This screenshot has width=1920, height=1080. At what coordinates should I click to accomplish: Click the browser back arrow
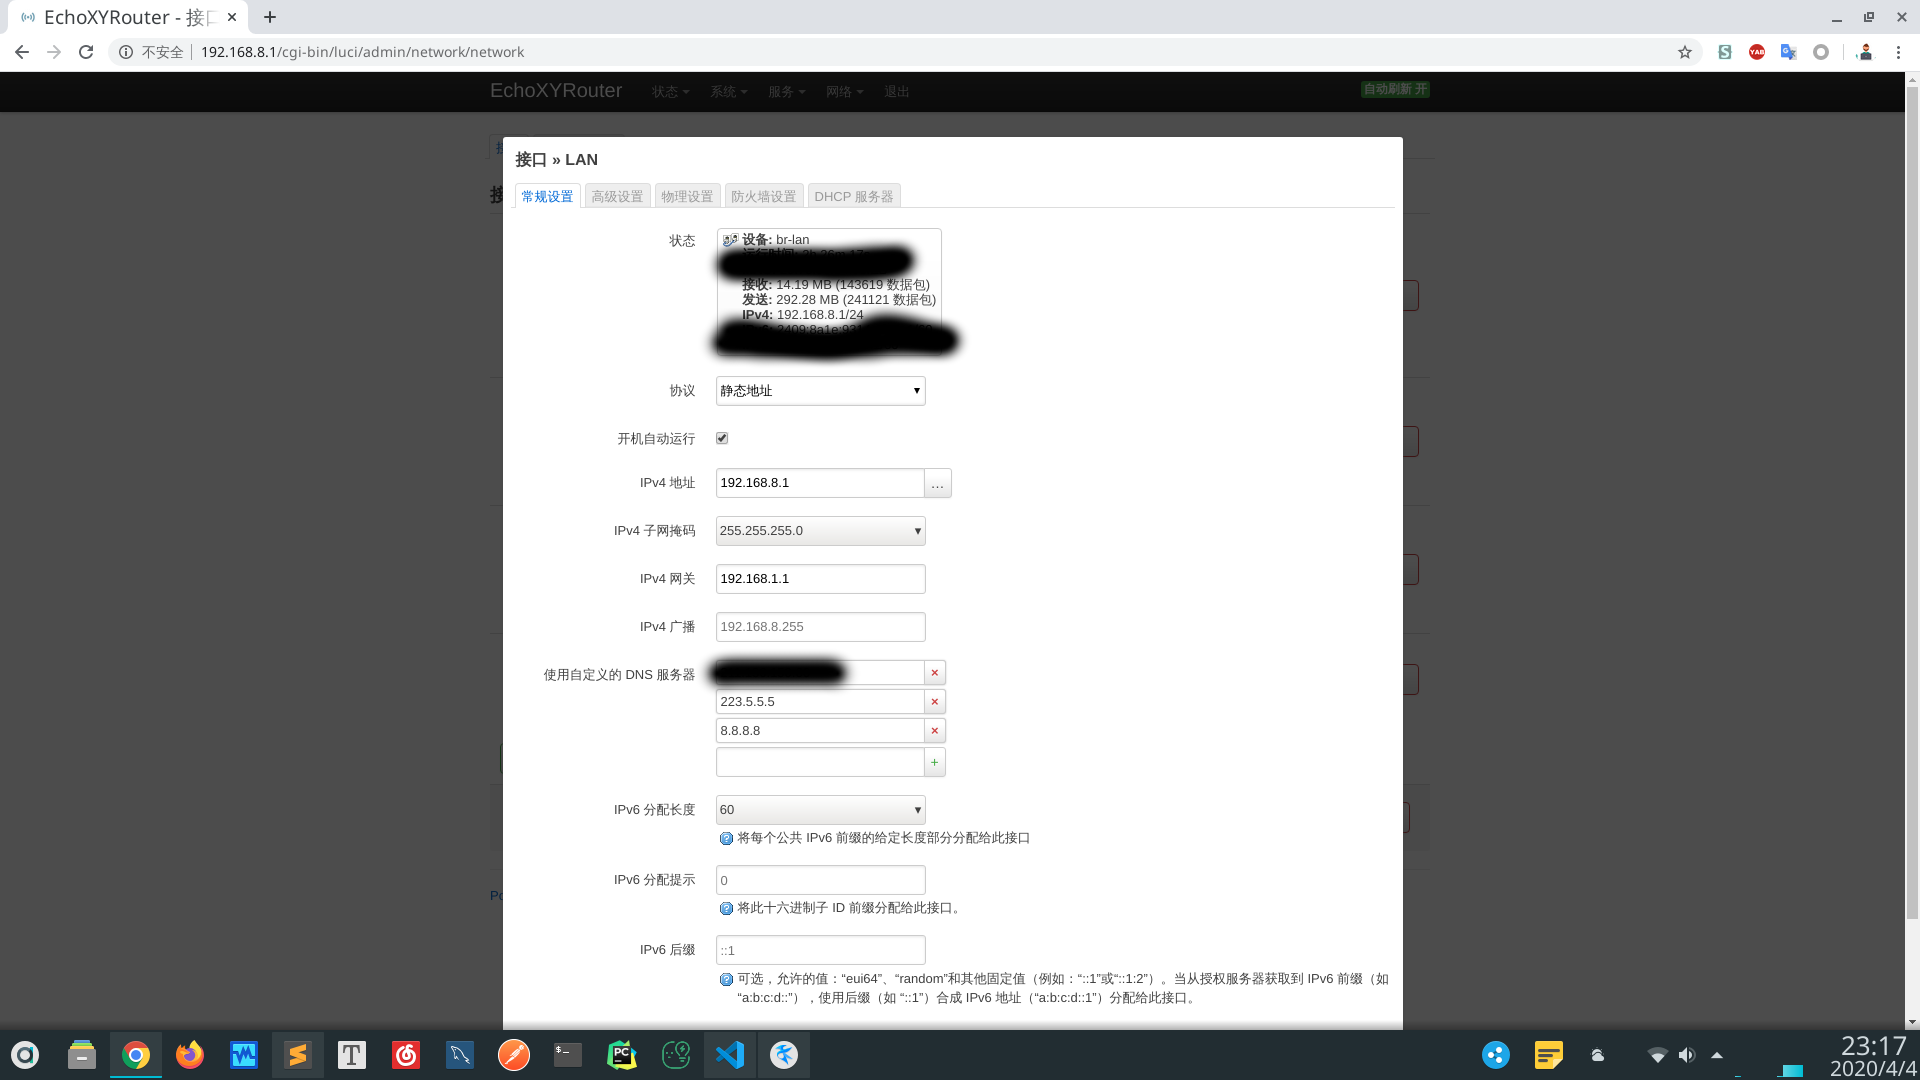click(x=21, y=52)
